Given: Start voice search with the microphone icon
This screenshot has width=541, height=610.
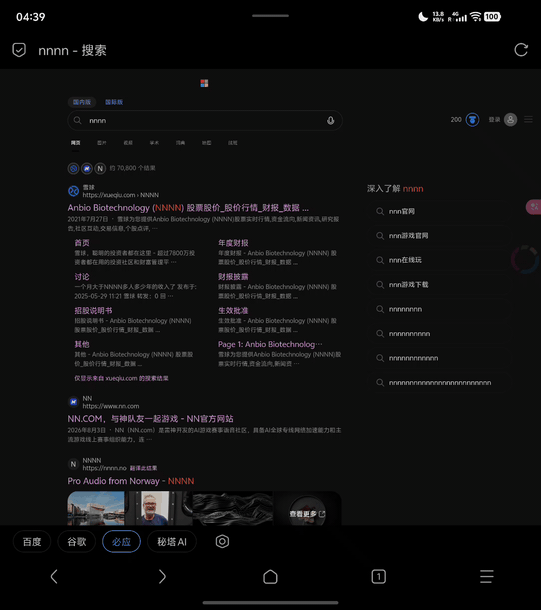Looking at the screenshot, I should click(331, 121).
